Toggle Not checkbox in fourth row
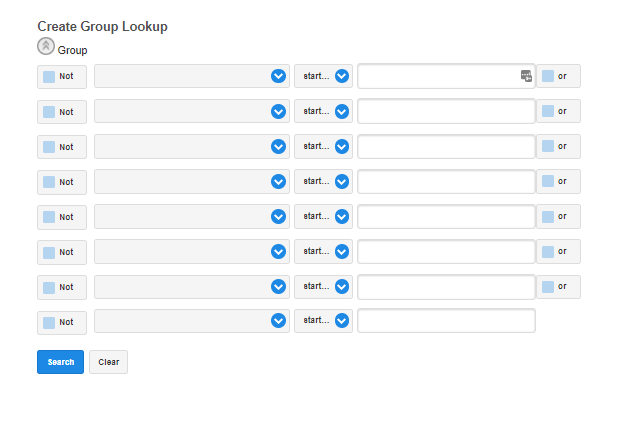This screenshot has width=644, height=424. pyautogui.click(x=49, y=181)
